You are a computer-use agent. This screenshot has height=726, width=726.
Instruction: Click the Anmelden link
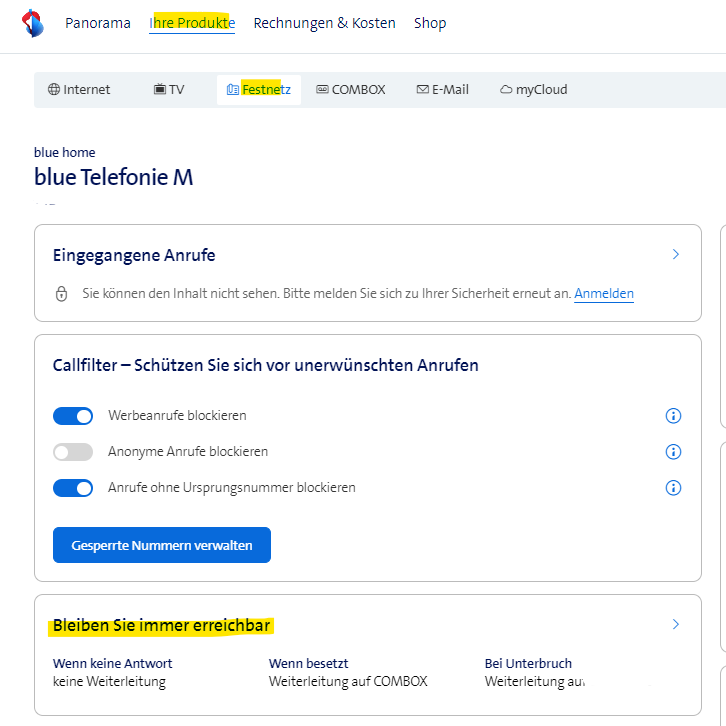[603, 294]
